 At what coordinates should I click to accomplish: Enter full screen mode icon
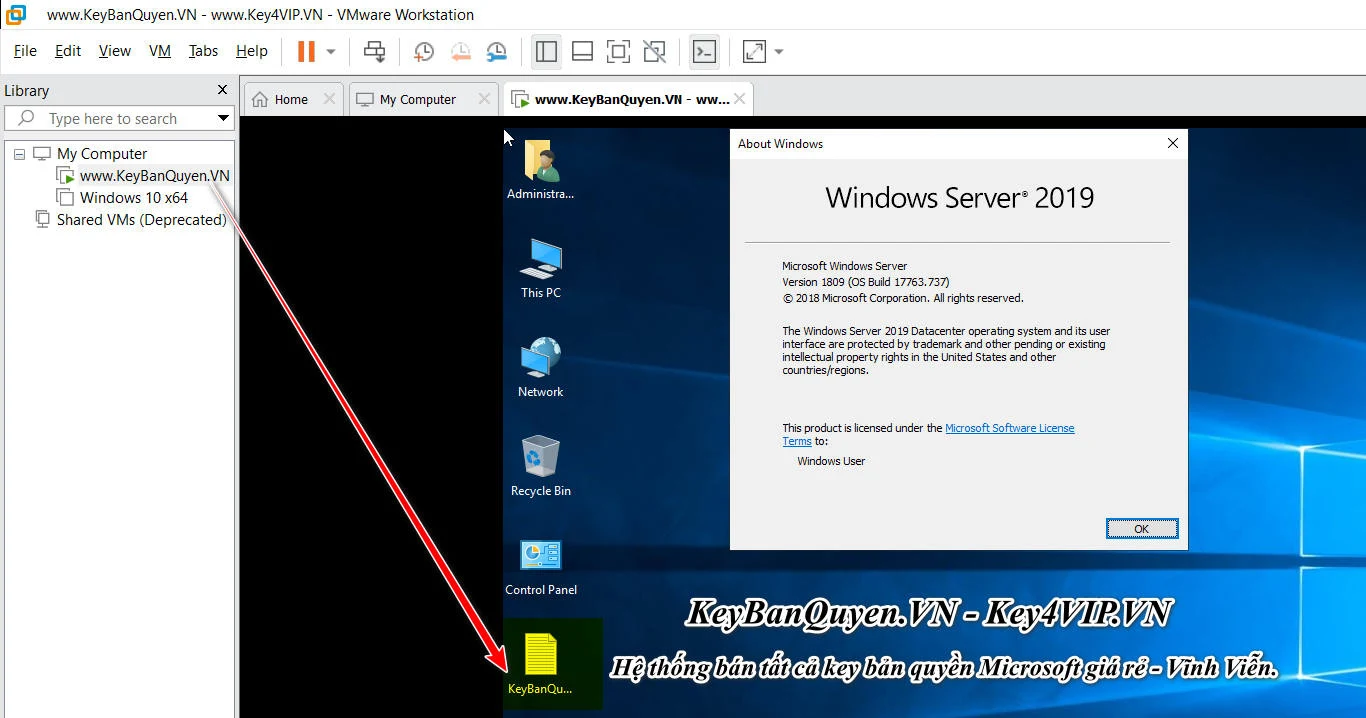pos(618,51)
